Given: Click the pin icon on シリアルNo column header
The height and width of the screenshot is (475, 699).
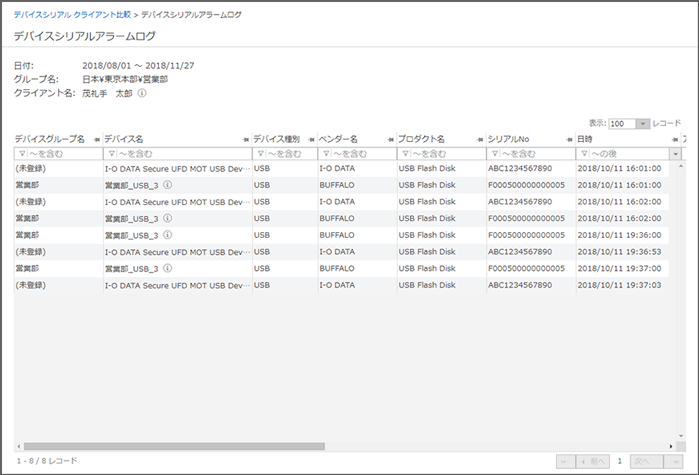Looking at the screenshot, I should 568,139.
